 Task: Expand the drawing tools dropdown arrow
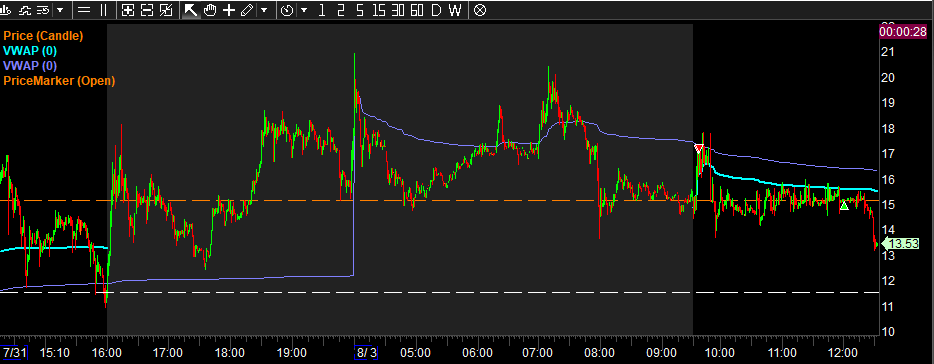pyautogui.click(x=264, y=10)
